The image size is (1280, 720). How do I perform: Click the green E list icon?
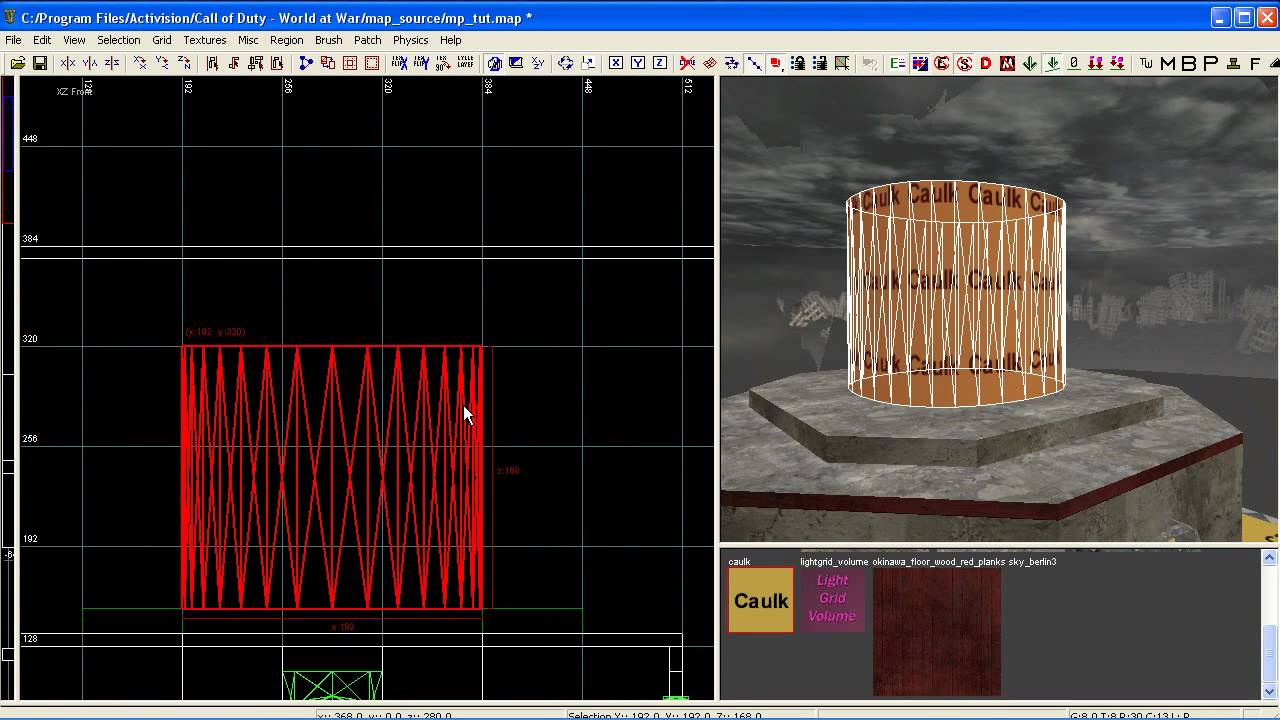[898, 63]
